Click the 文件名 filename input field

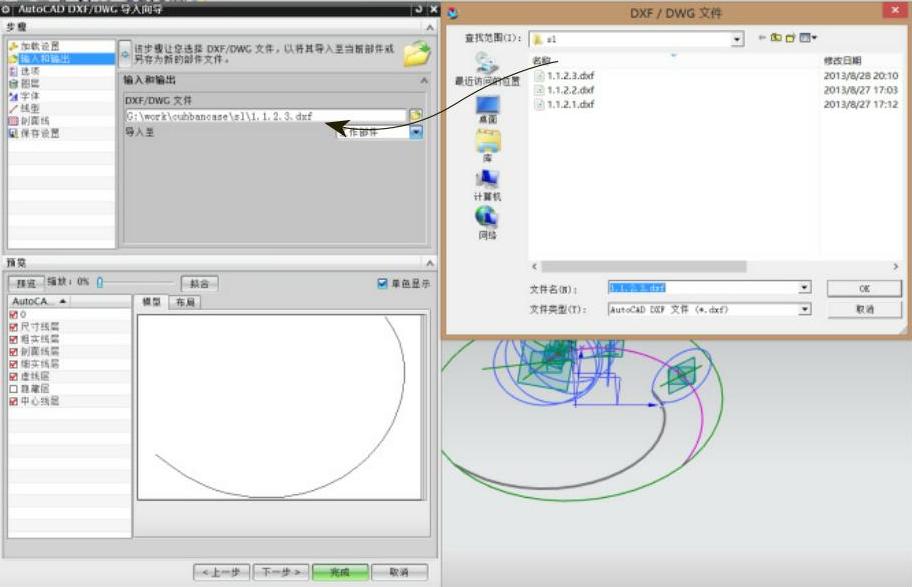click(x=703, y=287)
